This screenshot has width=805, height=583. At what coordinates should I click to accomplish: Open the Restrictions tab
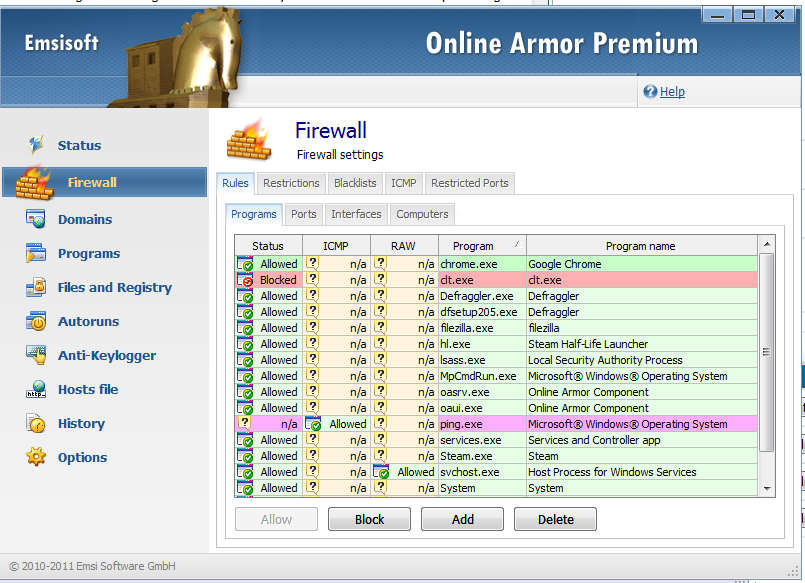coord(291,183)
